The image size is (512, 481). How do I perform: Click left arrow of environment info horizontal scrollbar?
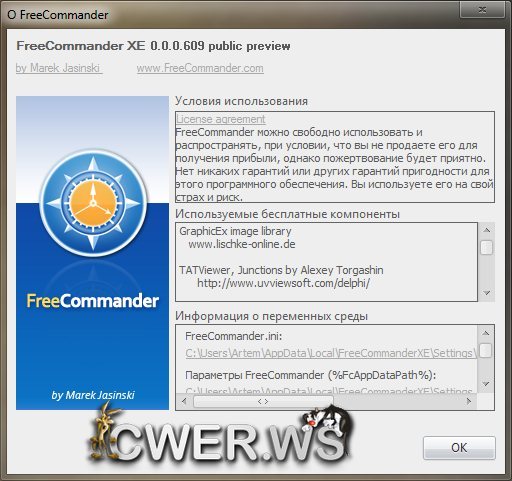184,401
